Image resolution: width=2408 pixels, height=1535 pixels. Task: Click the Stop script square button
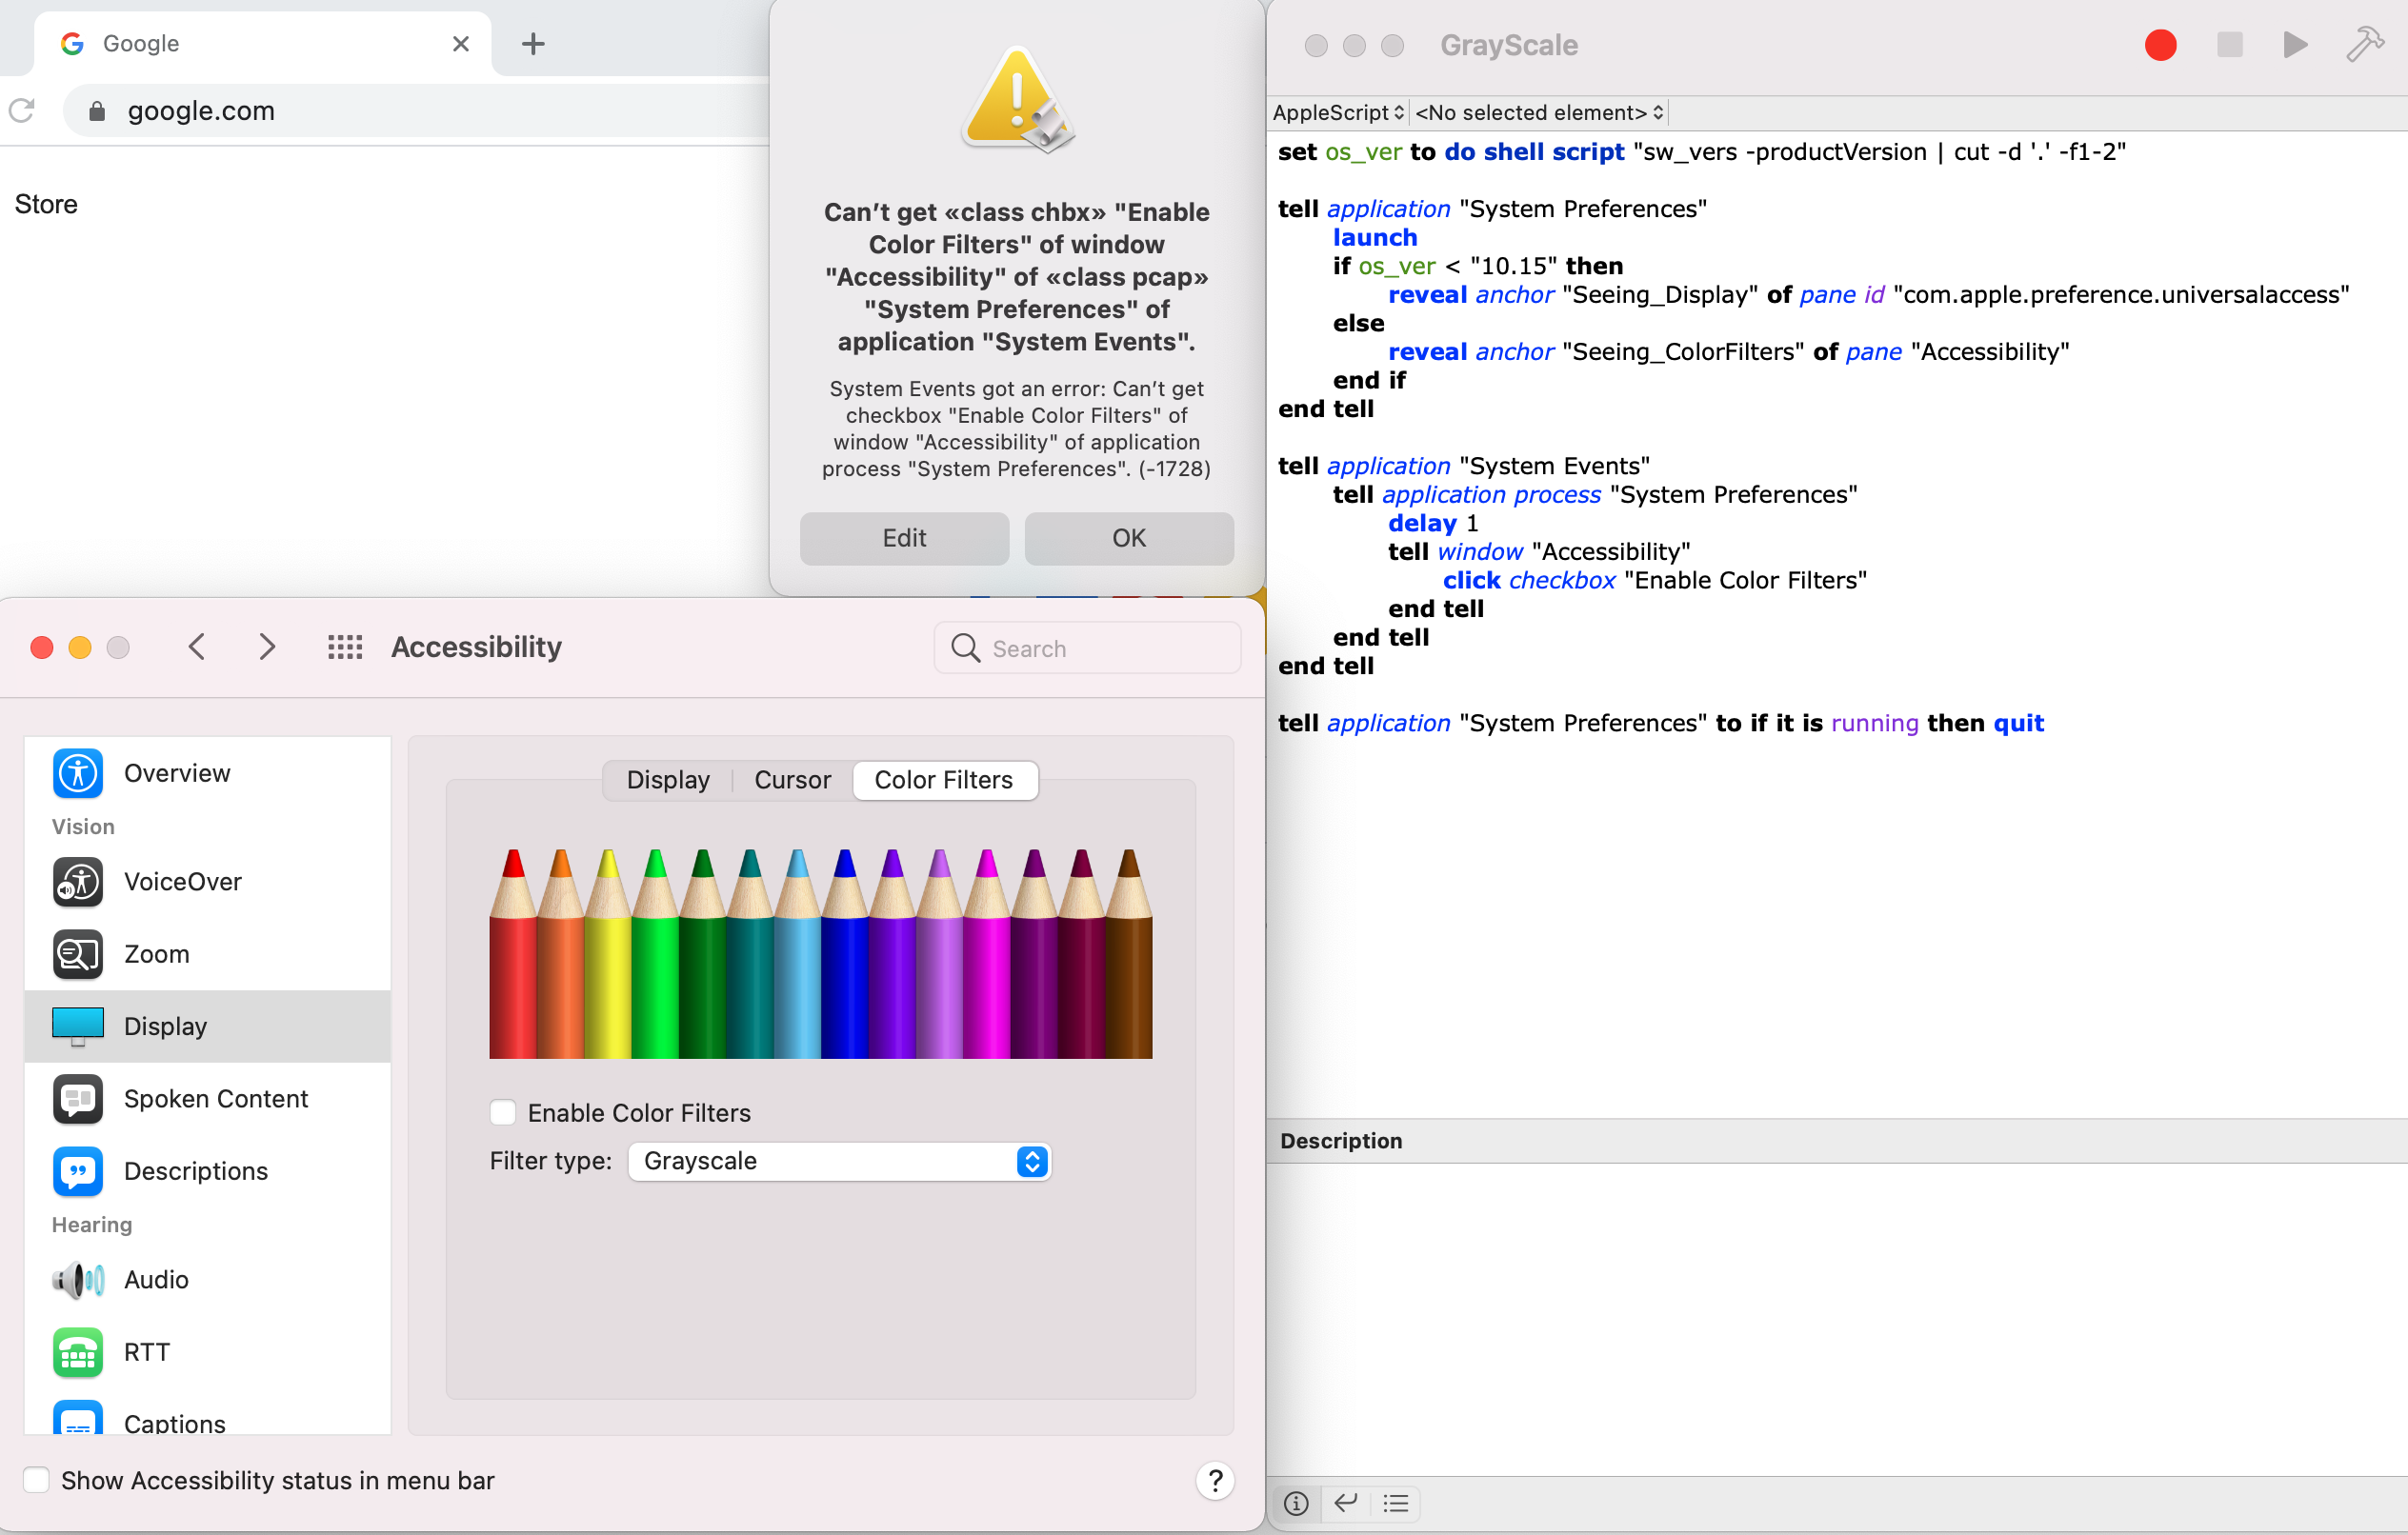(x=2229, y=45)
